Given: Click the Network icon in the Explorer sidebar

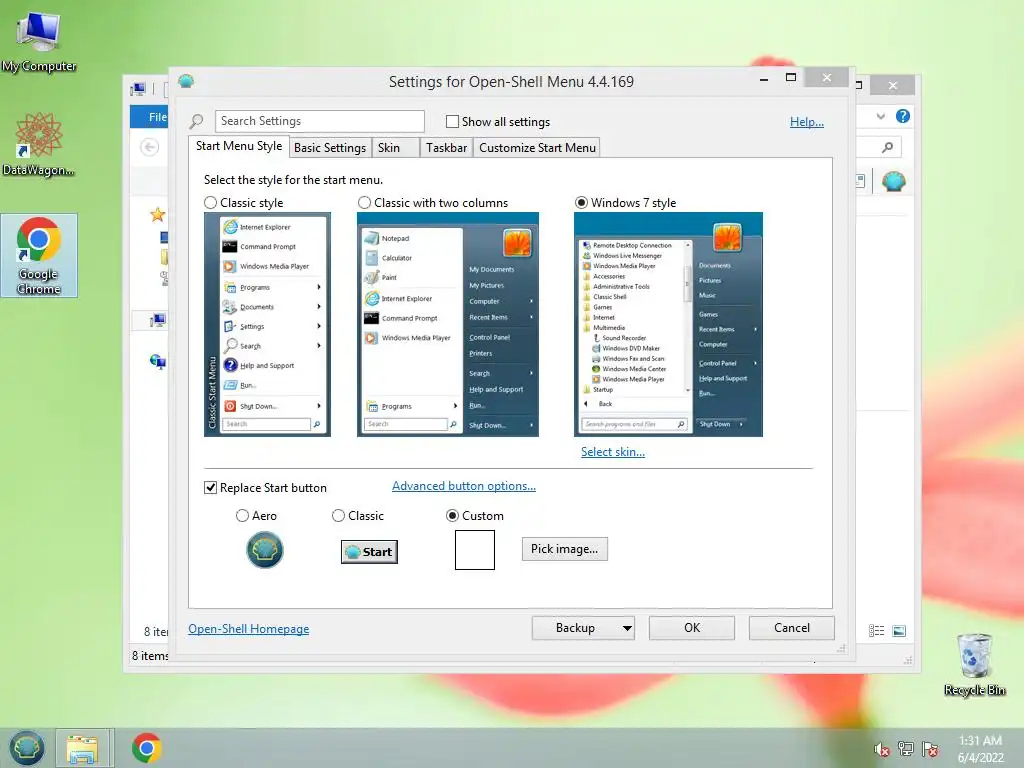Looking at the screenshot, I should [158, 361].
